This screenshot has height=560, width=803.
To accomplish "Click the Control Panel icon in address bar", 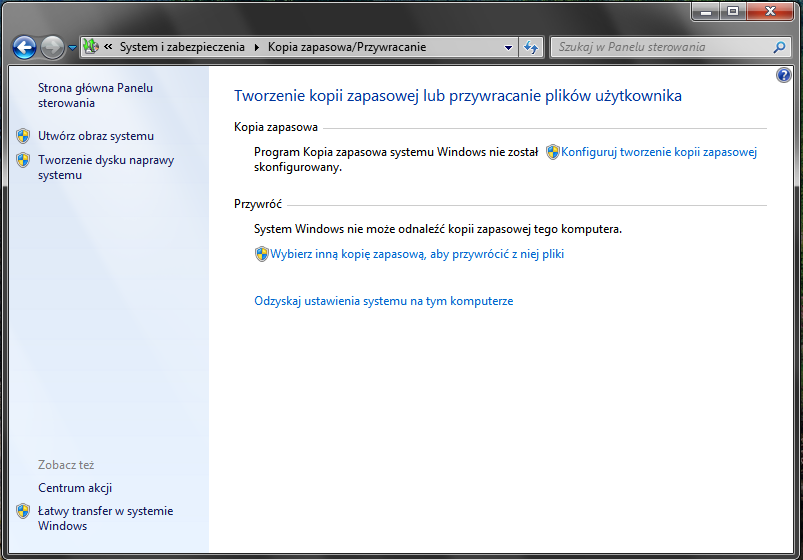I will [91, 47].
